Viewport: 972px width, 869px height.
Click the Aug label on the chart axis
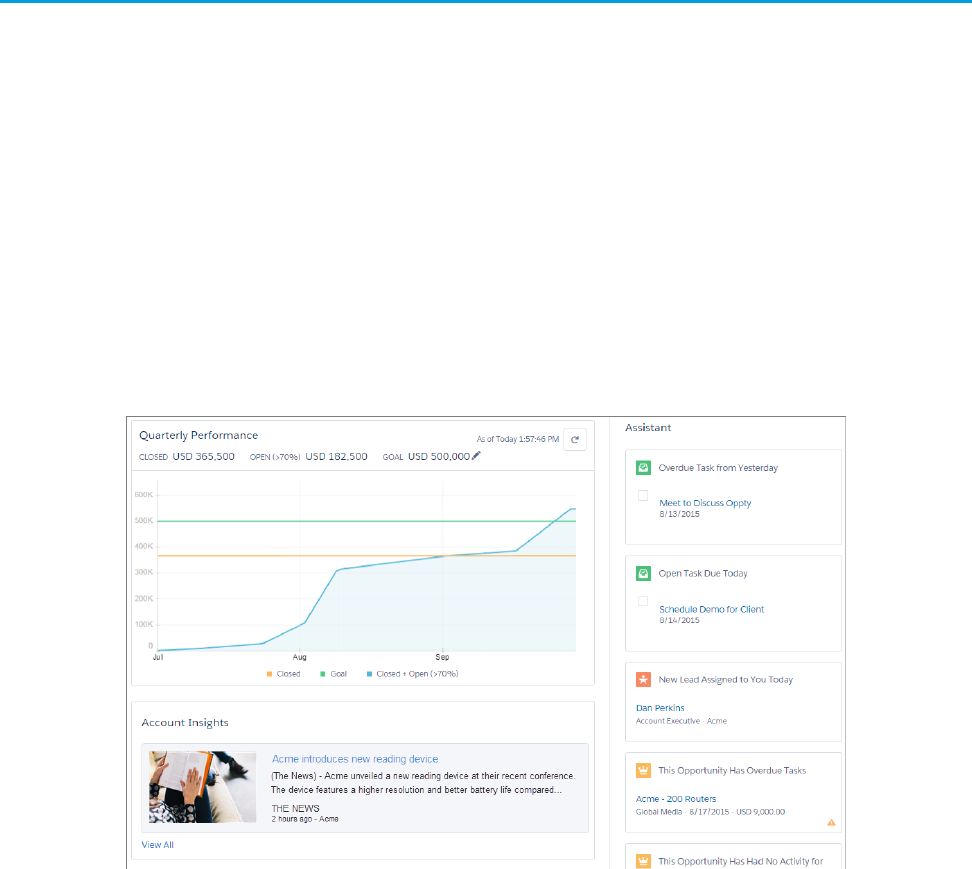point(299,657)
